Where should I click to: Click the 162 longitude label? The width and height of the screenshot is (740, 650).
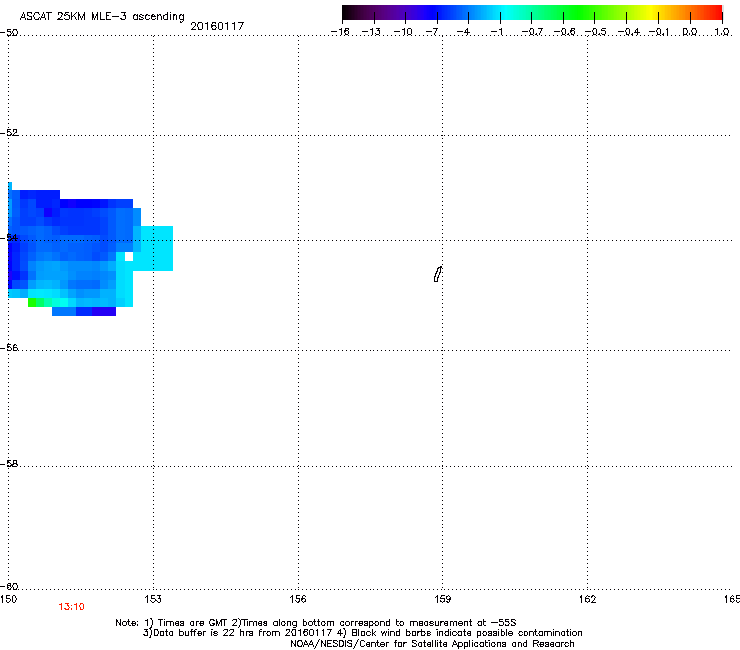coord(587,599)
